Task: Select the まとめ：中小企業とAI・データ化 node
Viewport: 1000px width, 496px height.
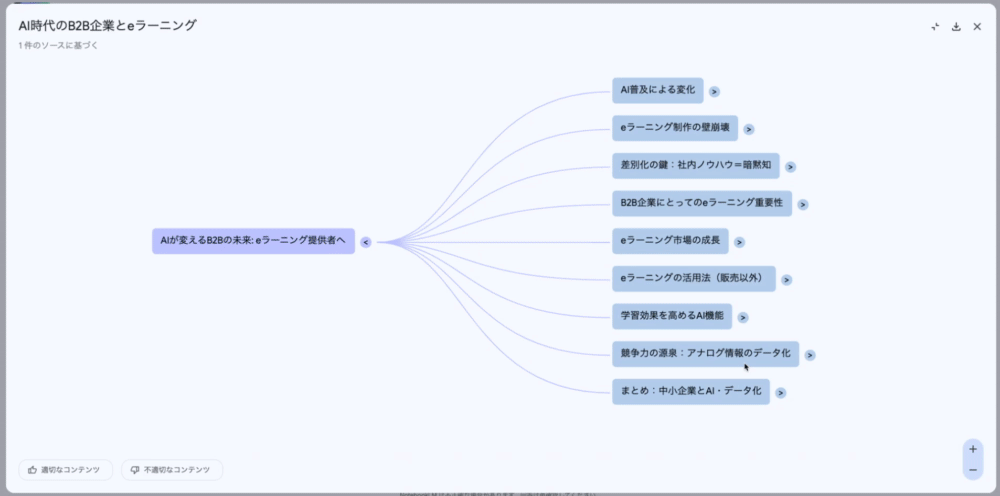Action: click(x=691, y=391)
